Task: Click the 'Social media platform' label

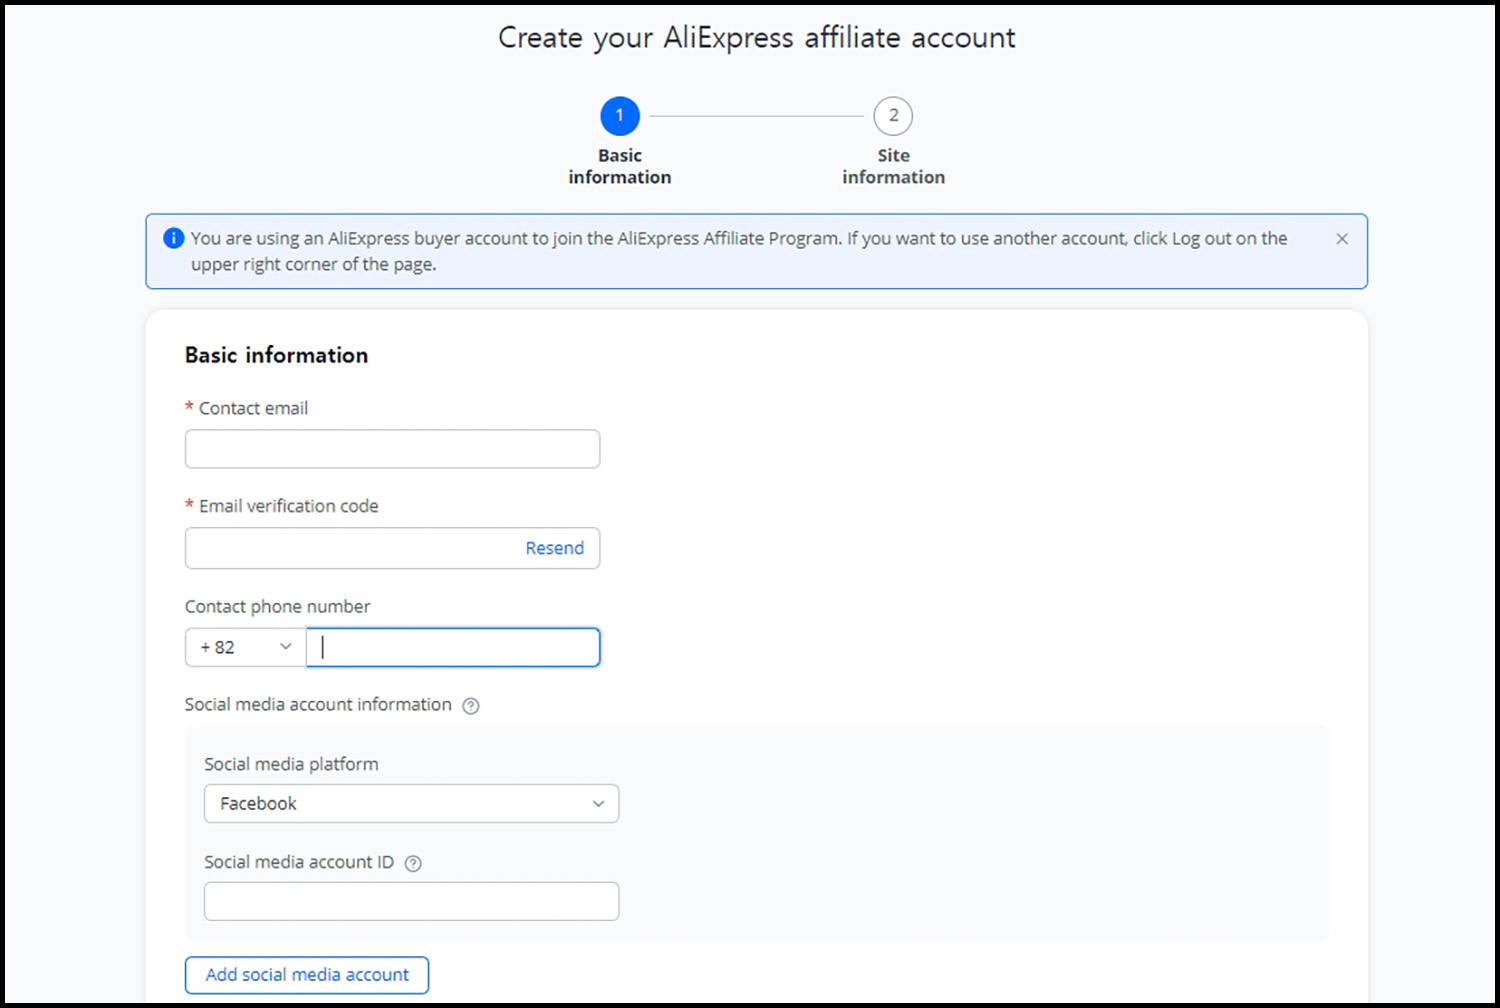Action: 291,764
